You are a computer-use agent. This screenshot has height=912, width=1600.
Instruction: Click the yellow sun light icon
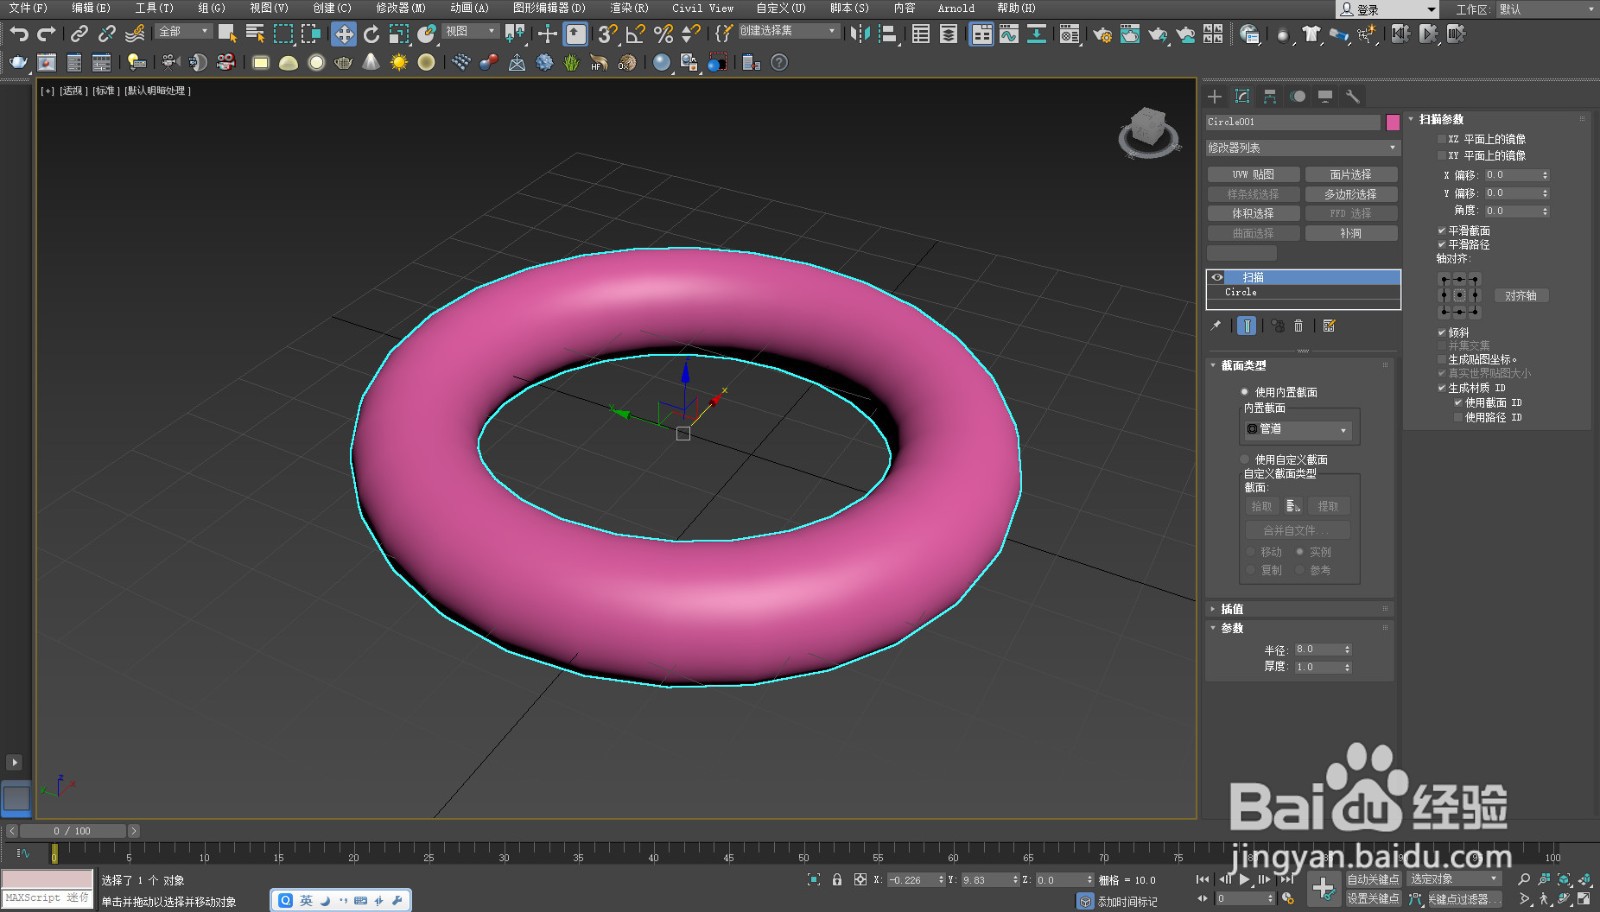pyautogui.click(x=399, y=62)
